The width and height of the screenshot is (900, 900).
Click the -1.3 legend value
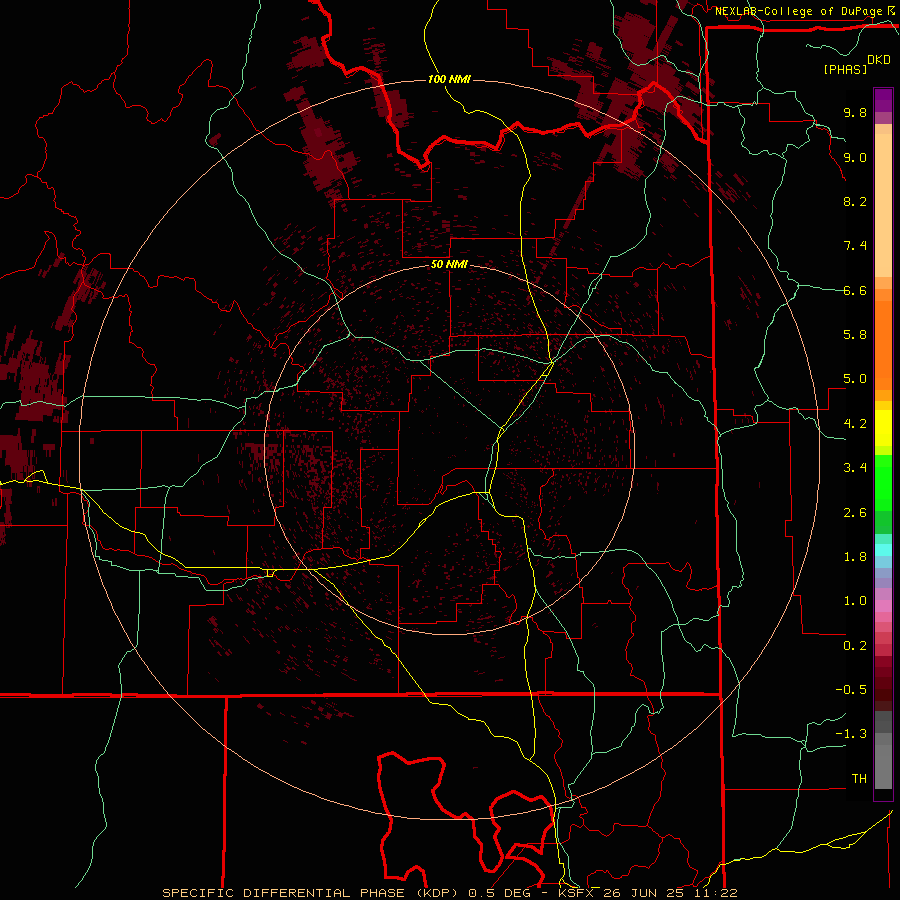point(851,734)
